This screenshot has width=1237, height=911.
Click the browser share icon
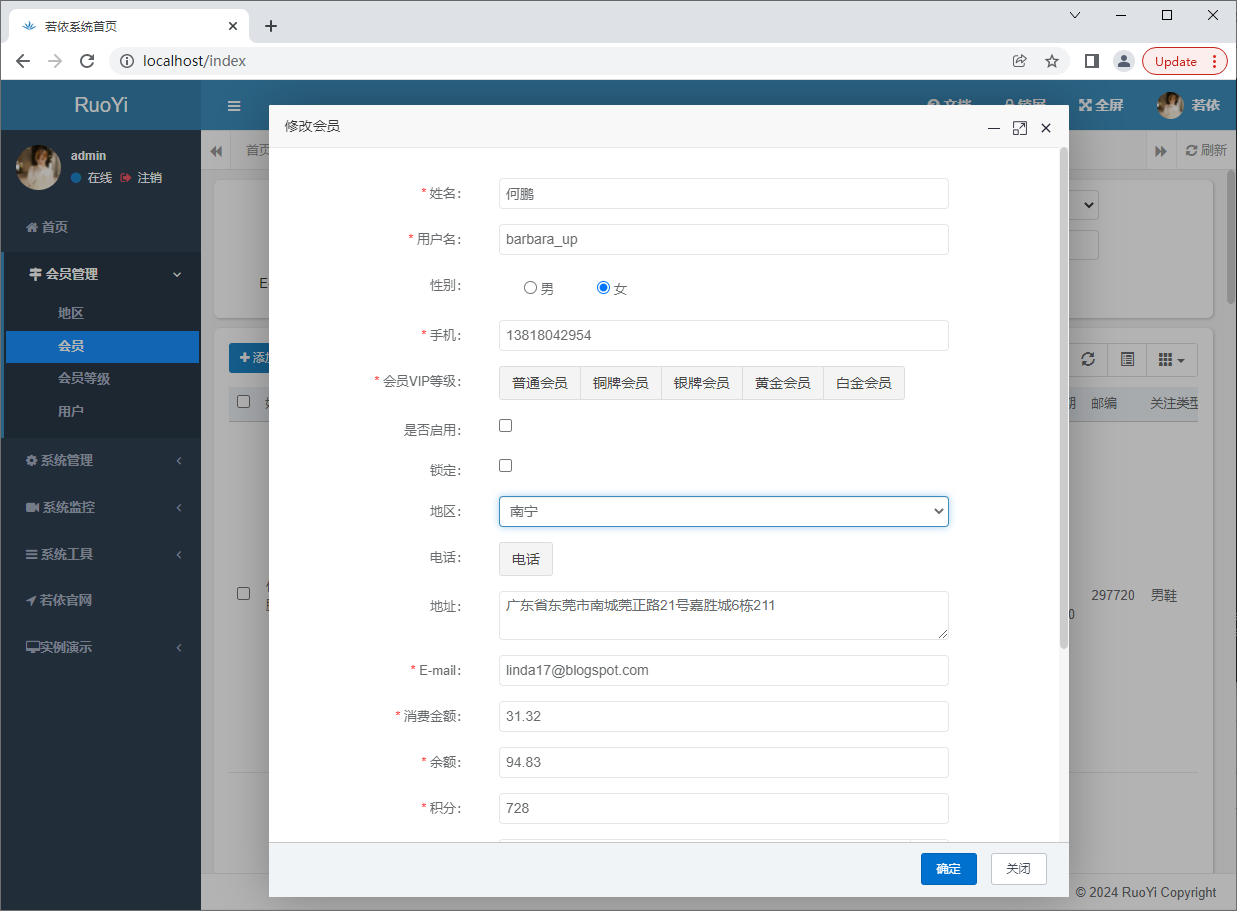1019,61
